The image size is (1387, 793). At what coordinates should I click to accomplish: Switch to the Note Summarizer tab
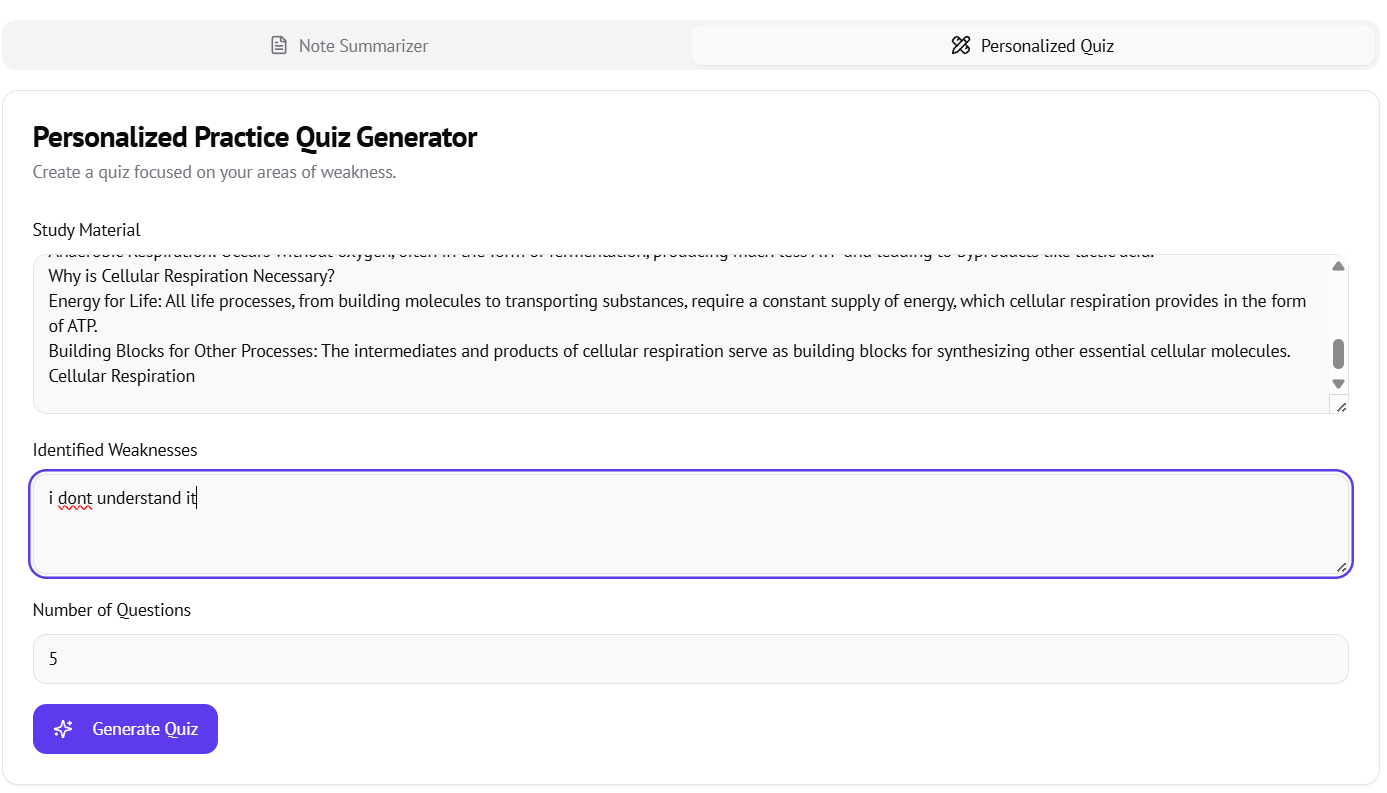pos(348,45)
